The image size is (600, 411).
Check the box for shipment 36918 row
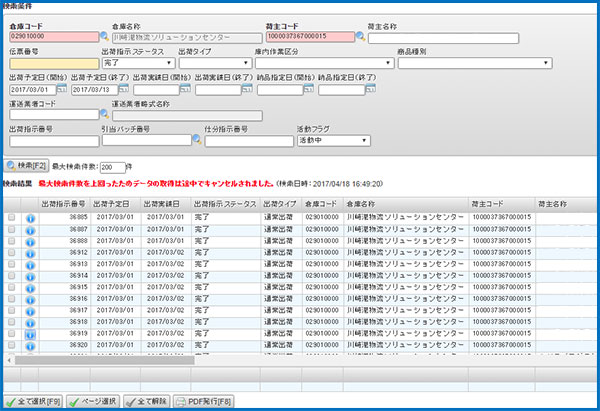(11, 323)
